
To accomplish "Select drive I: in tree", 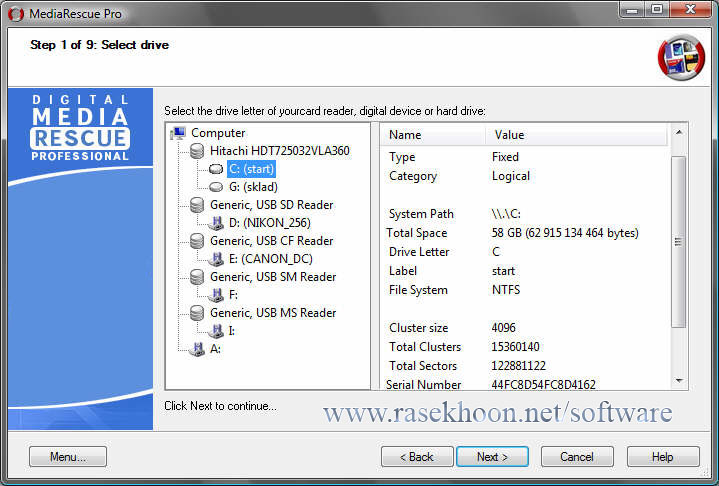I will pyautogui.click(x=232, y=331).
